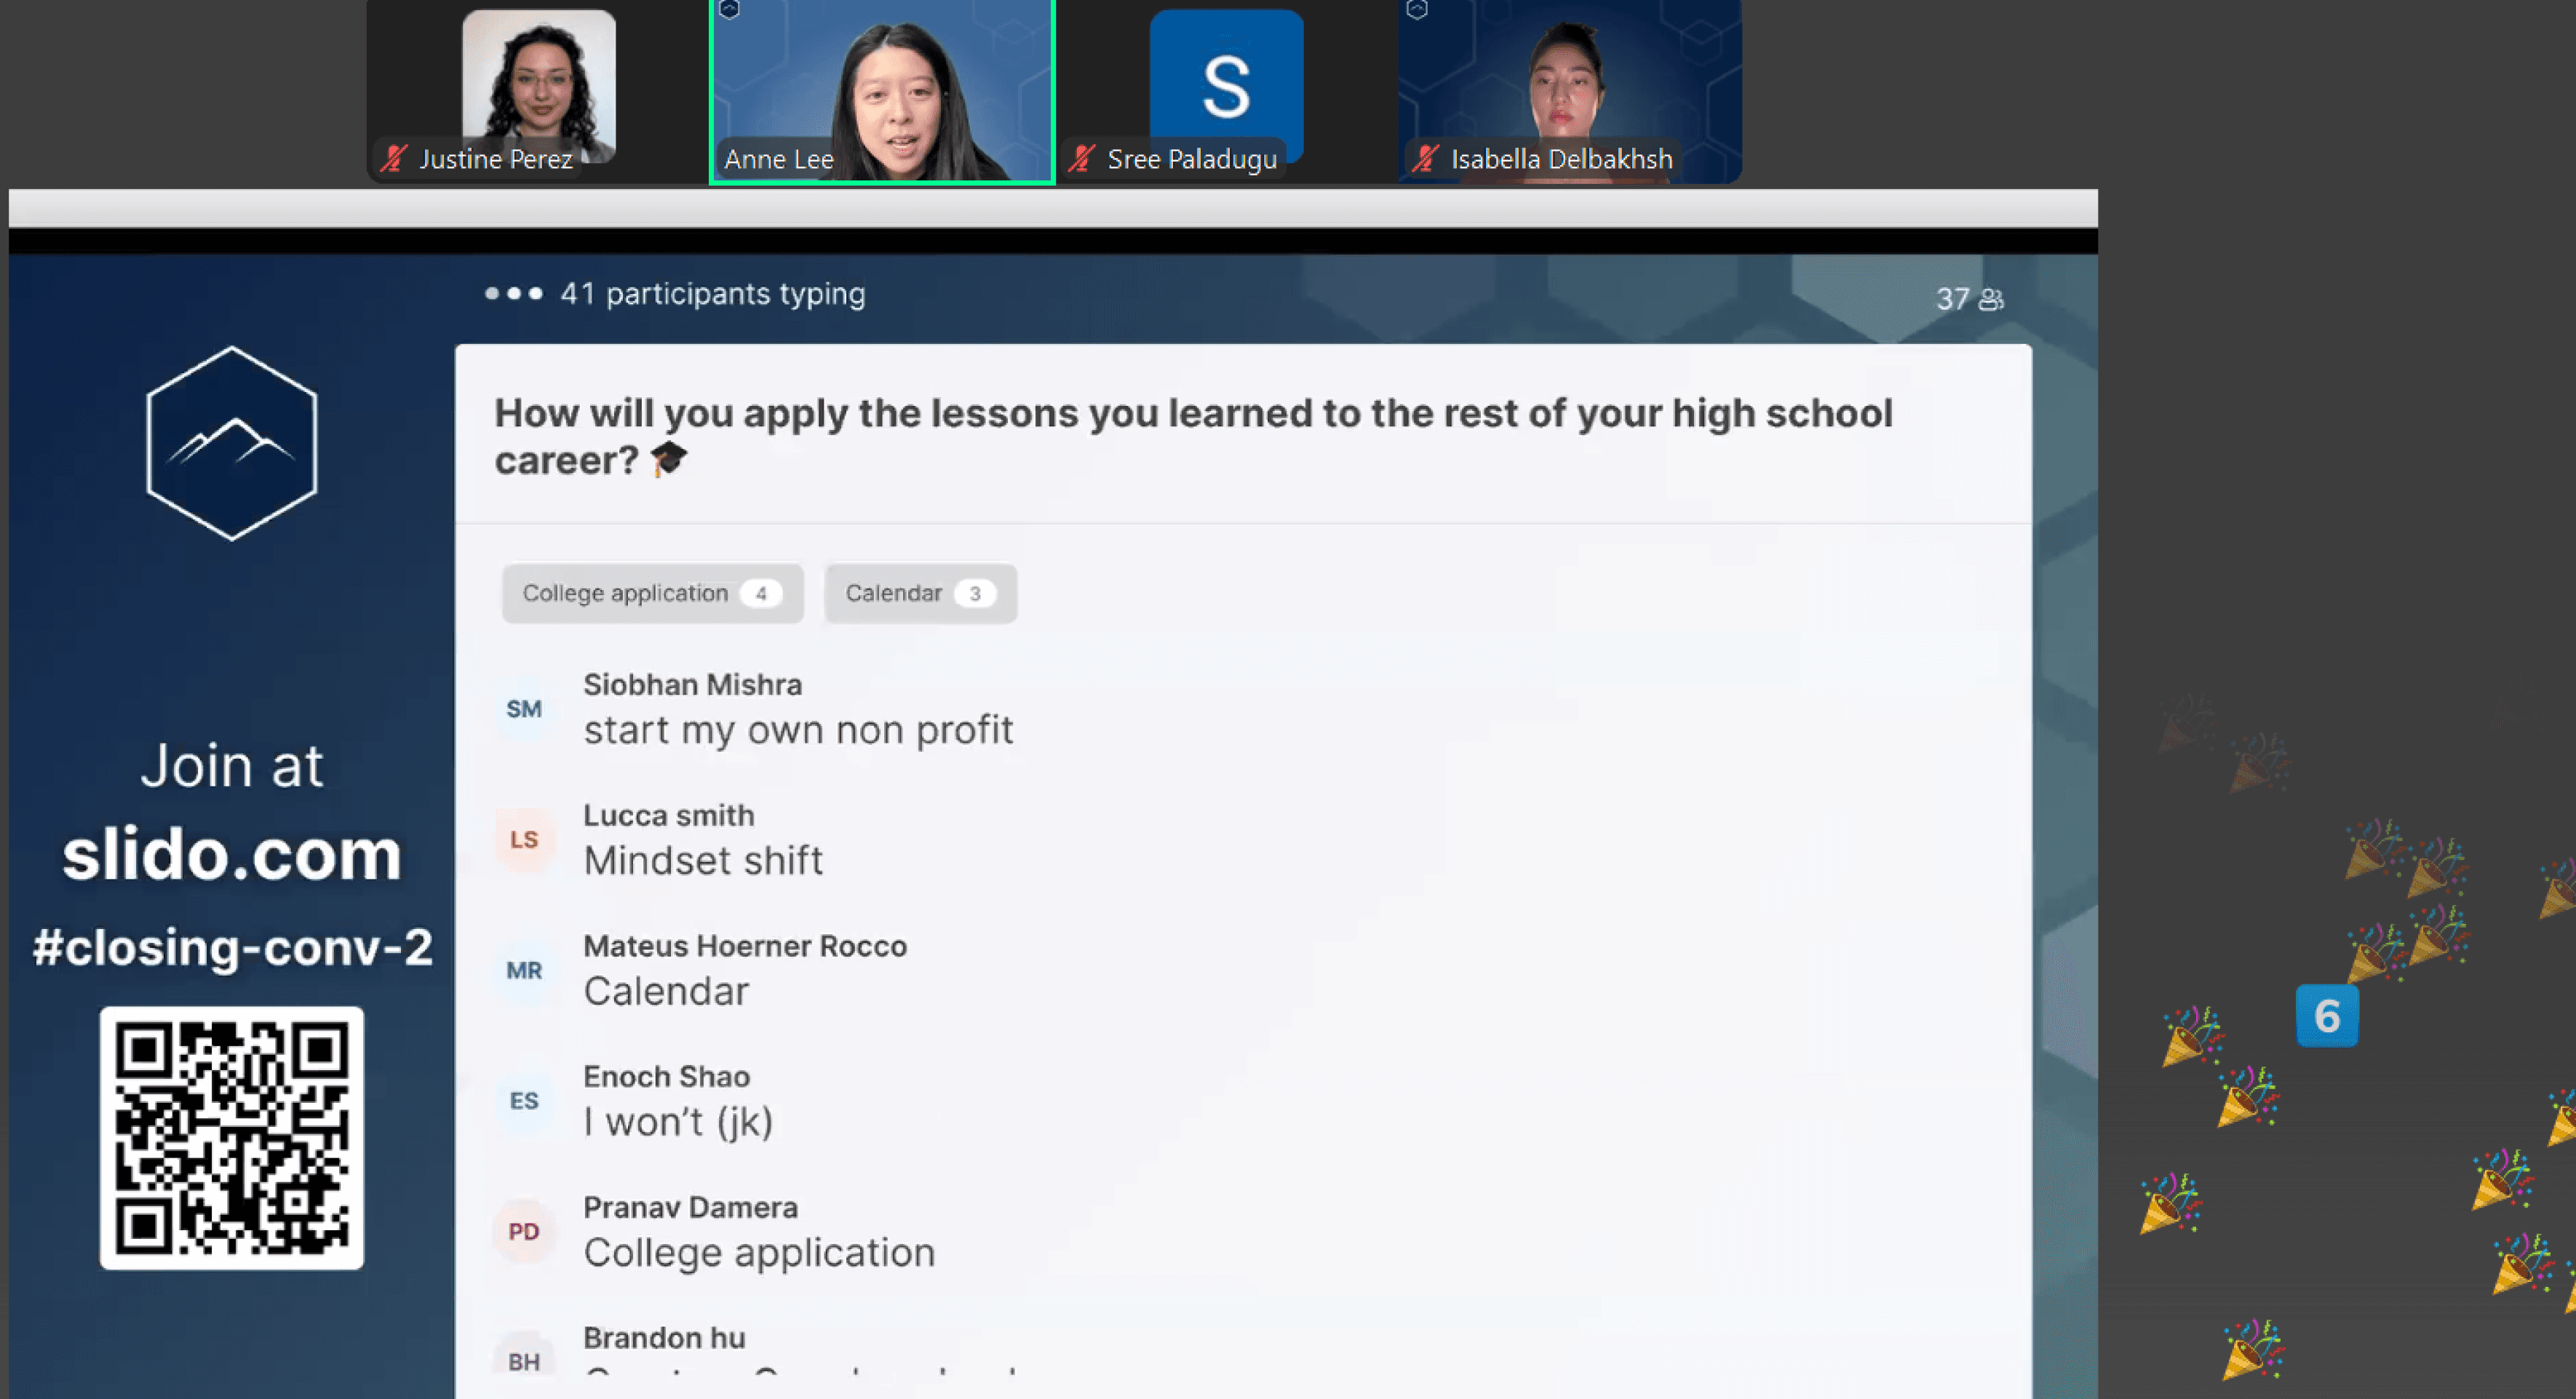This screenshot has height=1399, width=2576.
Task: Click Isabella Delbakhsh's muted microphone icon
Action: [x=1426, y=159]
